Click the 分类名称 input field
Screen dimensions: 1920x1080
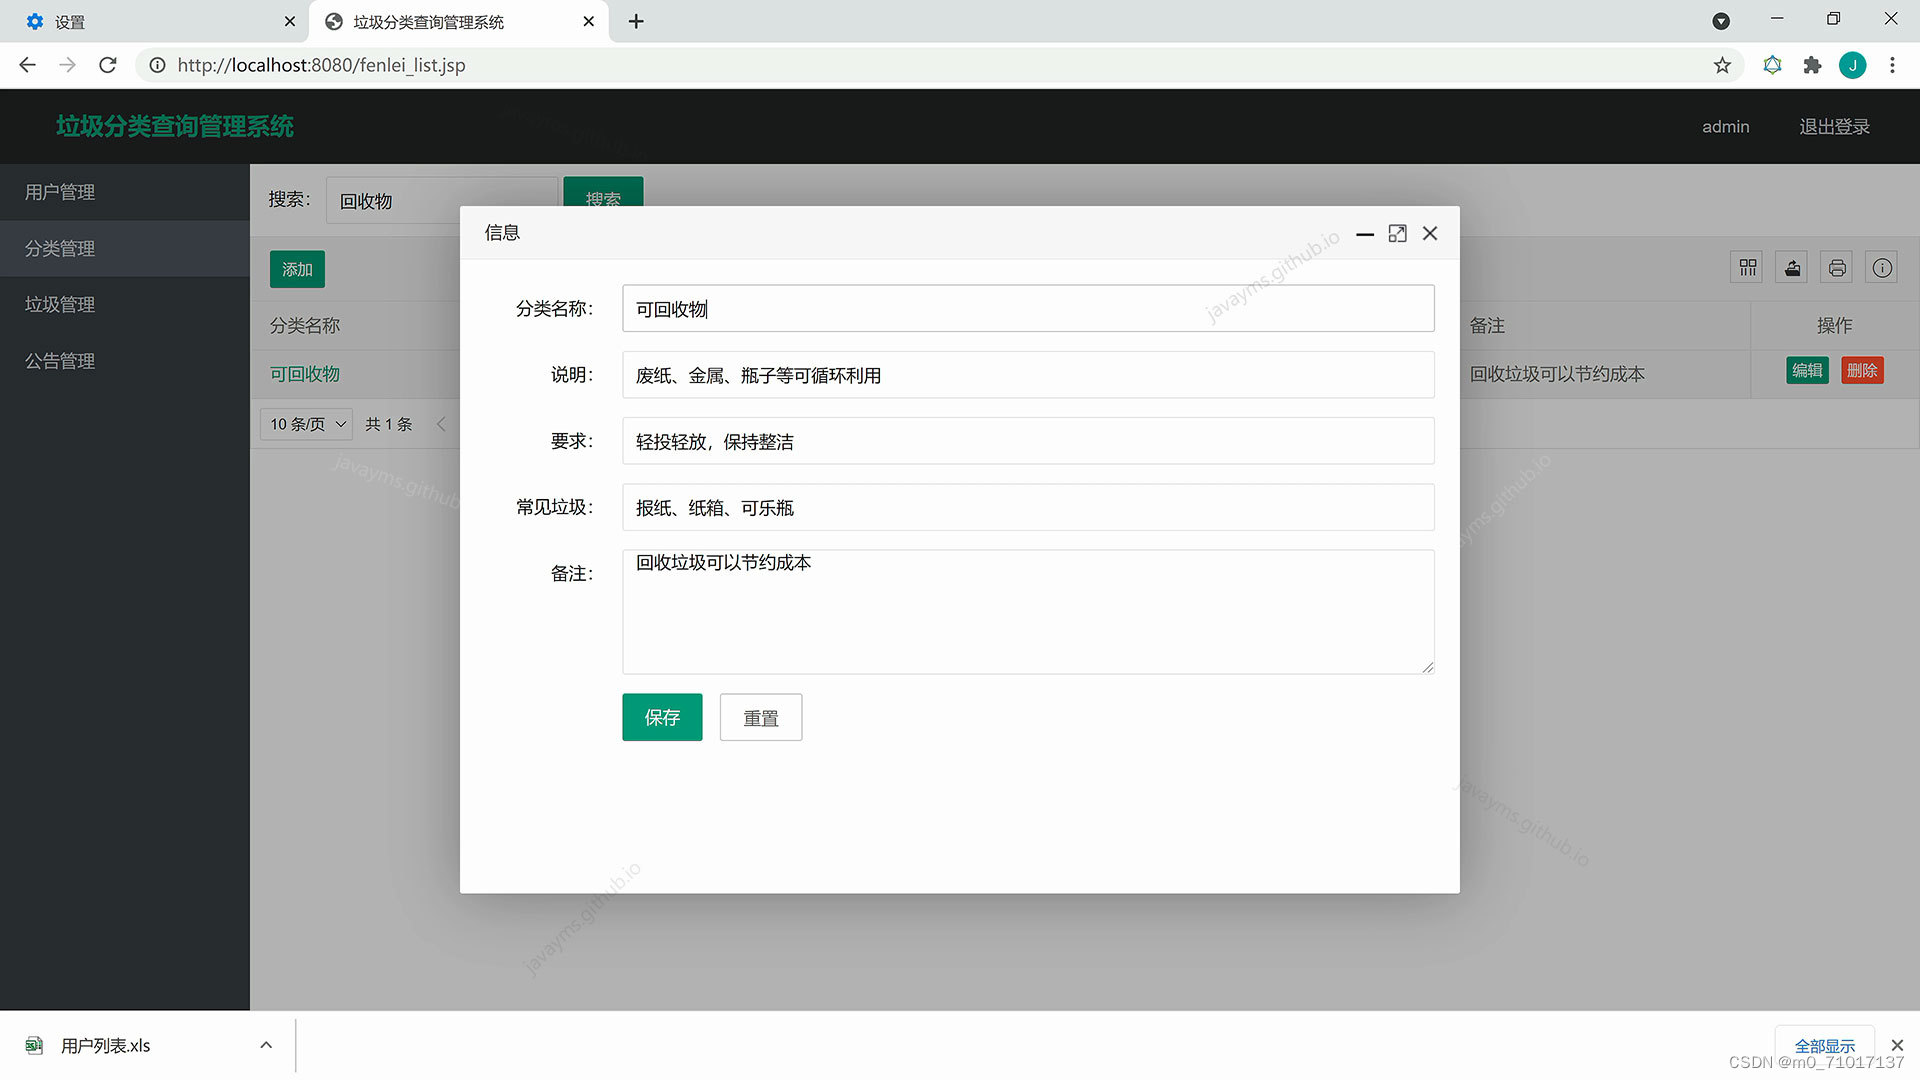click(1027, 307)
